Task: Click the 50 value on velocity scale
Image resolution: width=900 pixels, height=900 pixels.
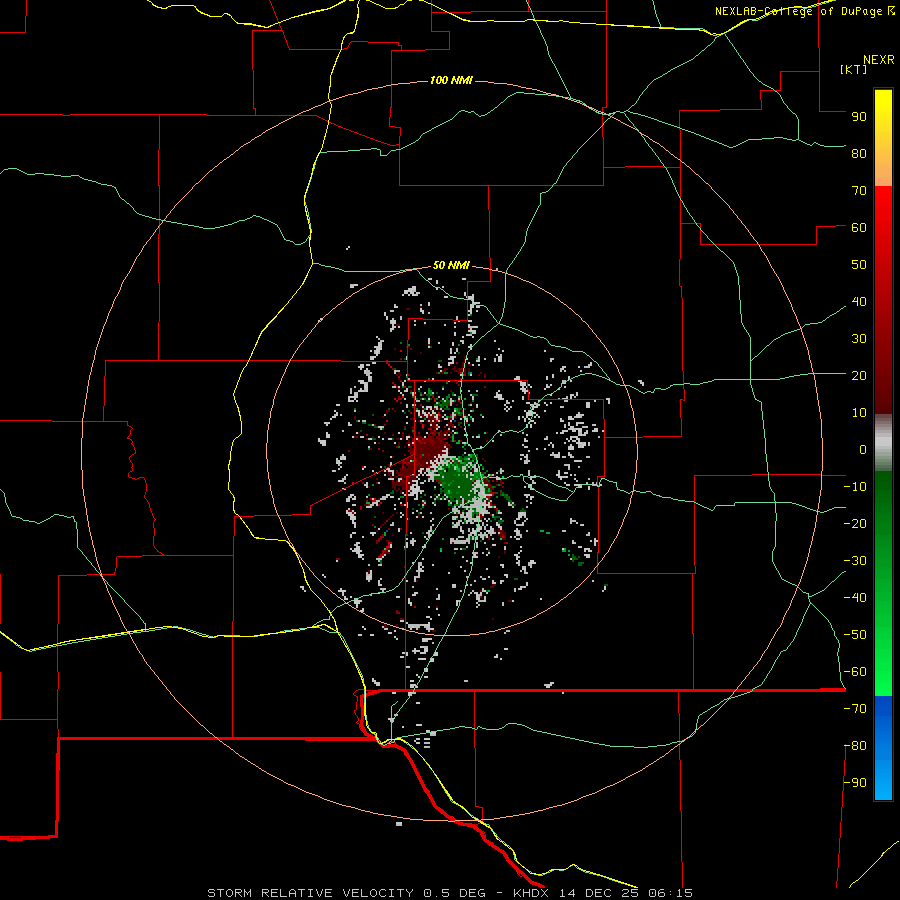Action: coord(859,265)
